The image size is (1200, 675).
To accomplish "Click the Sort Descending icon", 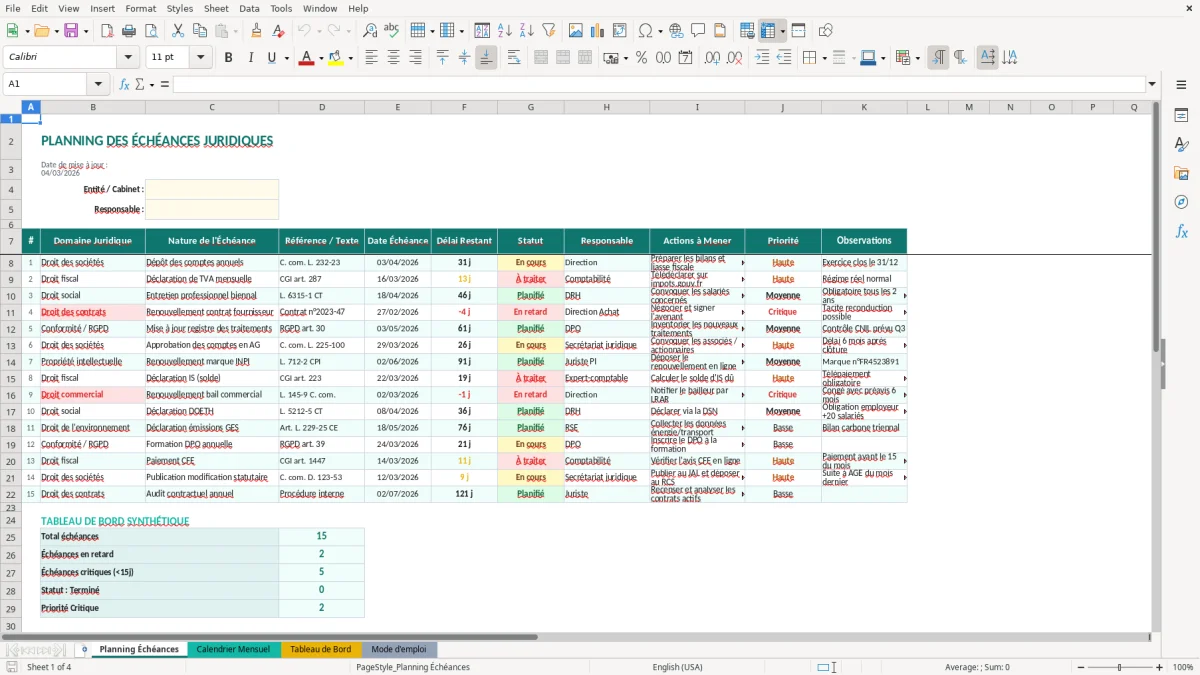I will (527, 31).
